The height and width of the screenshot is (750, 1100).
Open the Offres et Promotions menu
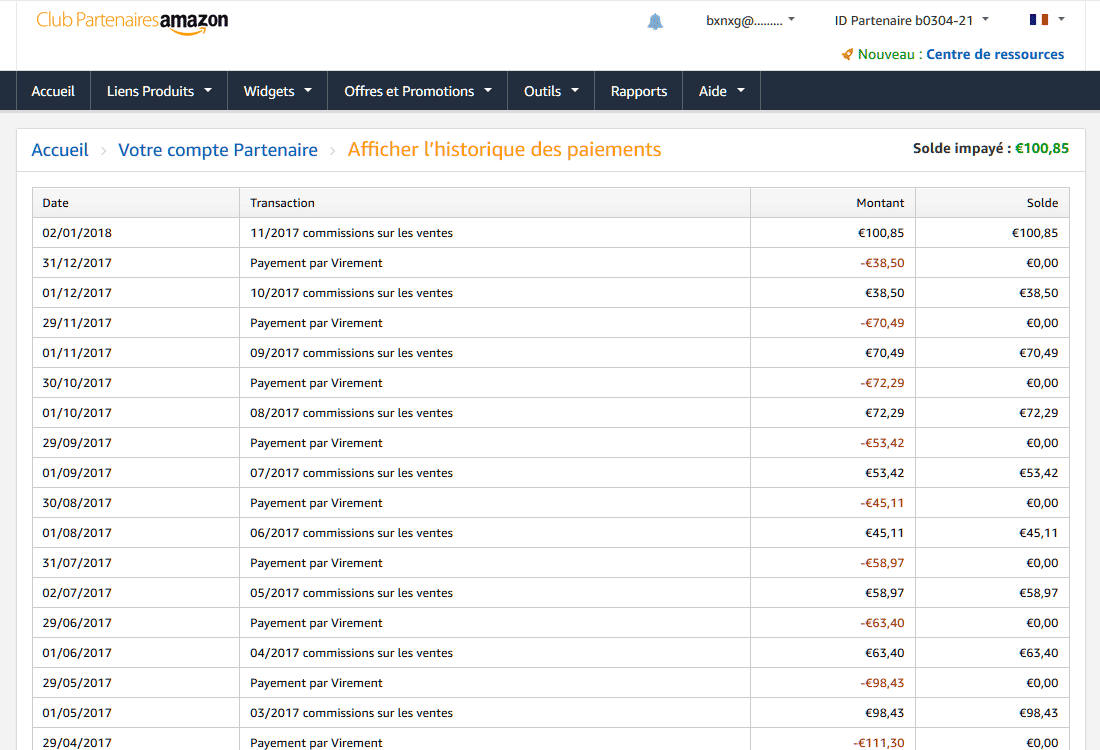[x=417, y=91]
